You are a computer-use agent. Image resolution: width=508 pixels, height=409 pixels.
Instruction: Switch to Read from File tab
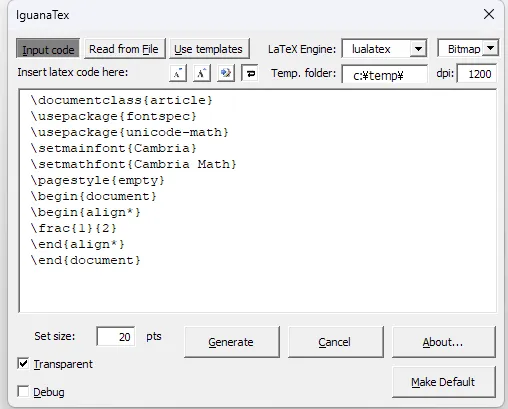(124, 49)
